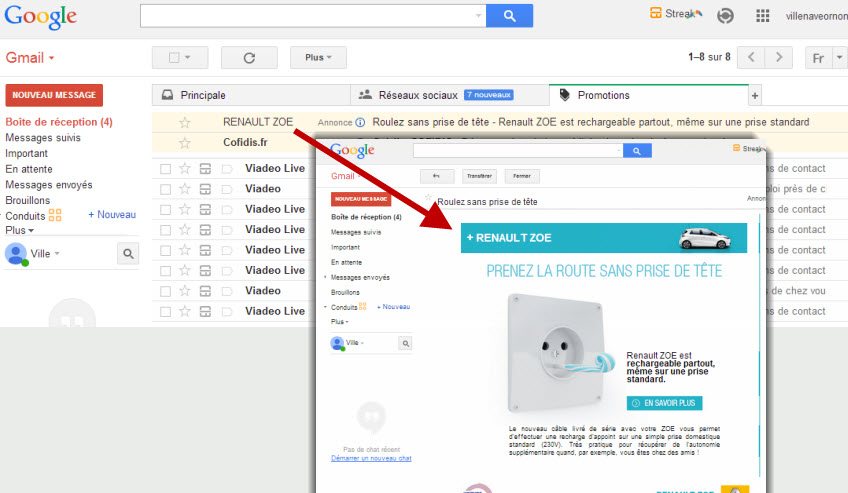848x493 pixels.
Task: Open Messages suivis folder
Action: click(43, 138)
